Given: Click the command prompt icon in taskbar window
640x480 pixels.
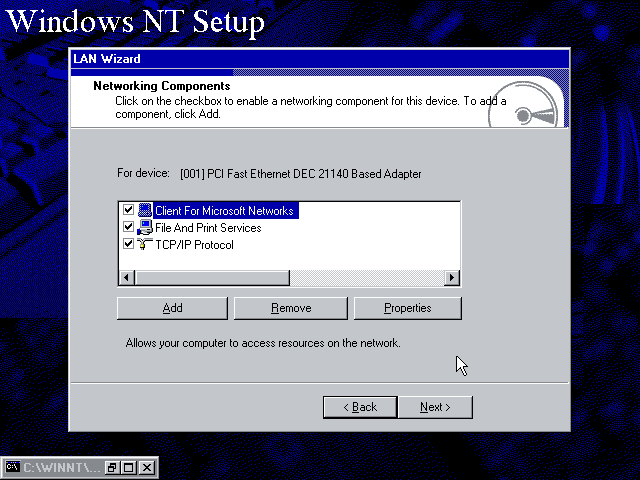Looking at the screenshot, I should coord(12,467).
